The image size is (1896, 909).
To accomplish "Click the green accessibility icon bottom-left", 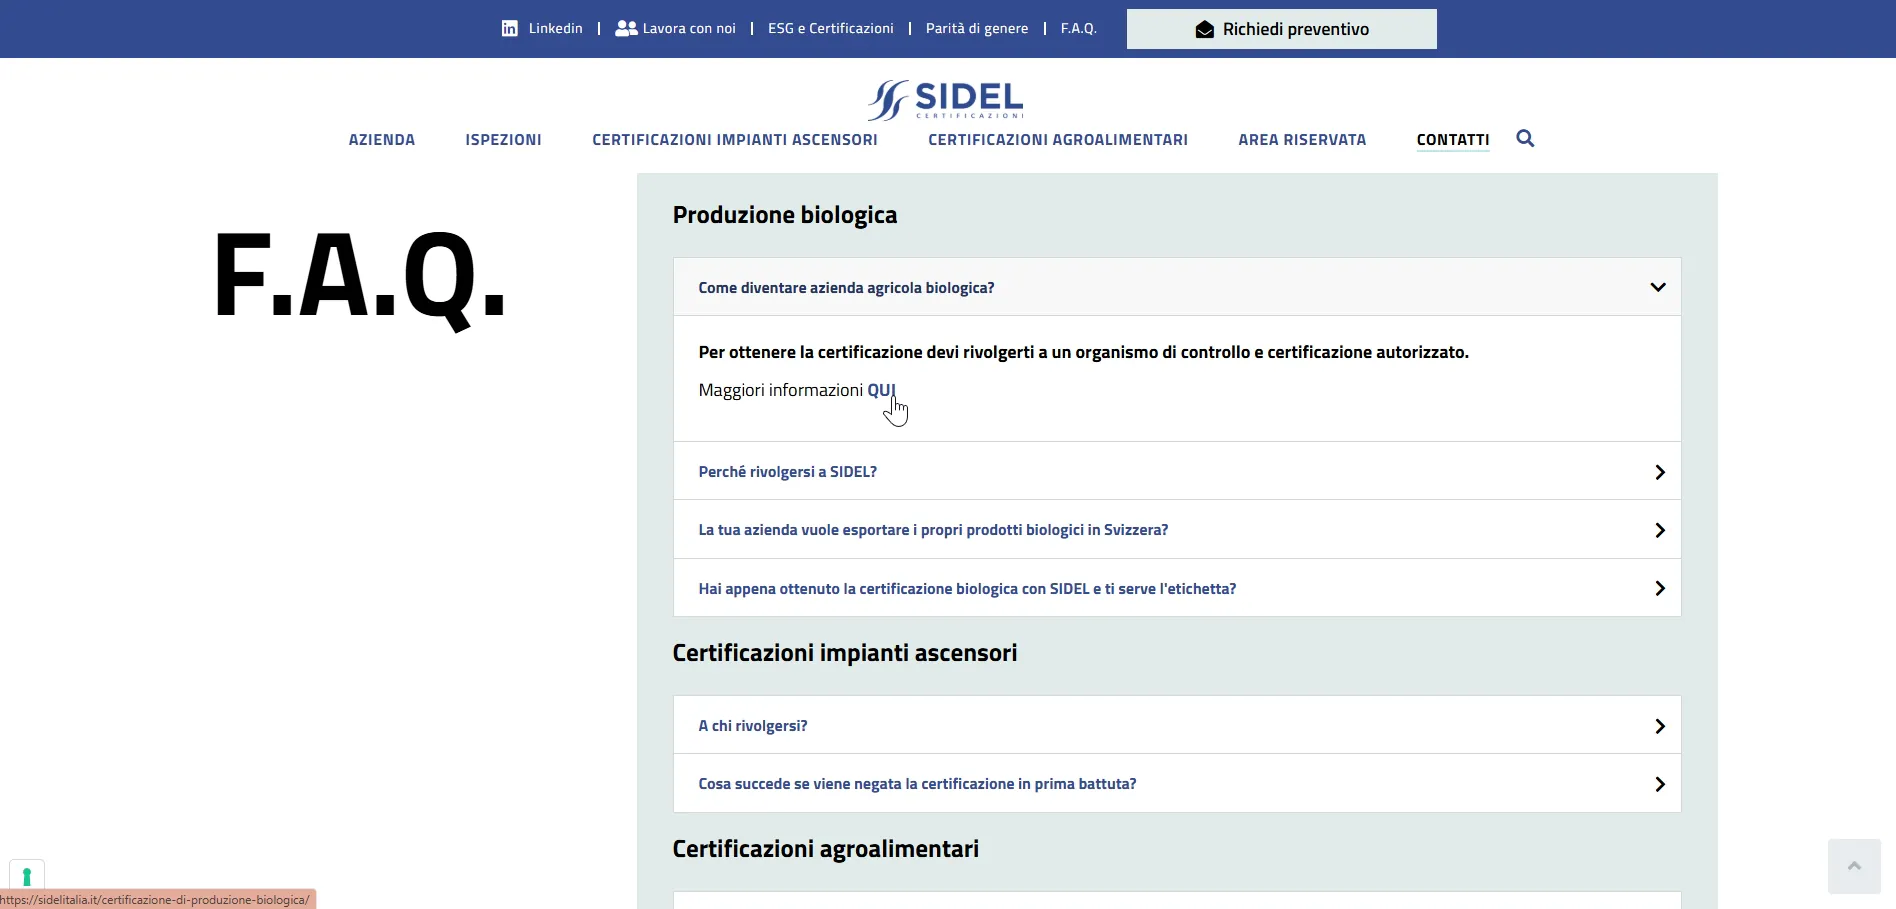I will point(27,876).
